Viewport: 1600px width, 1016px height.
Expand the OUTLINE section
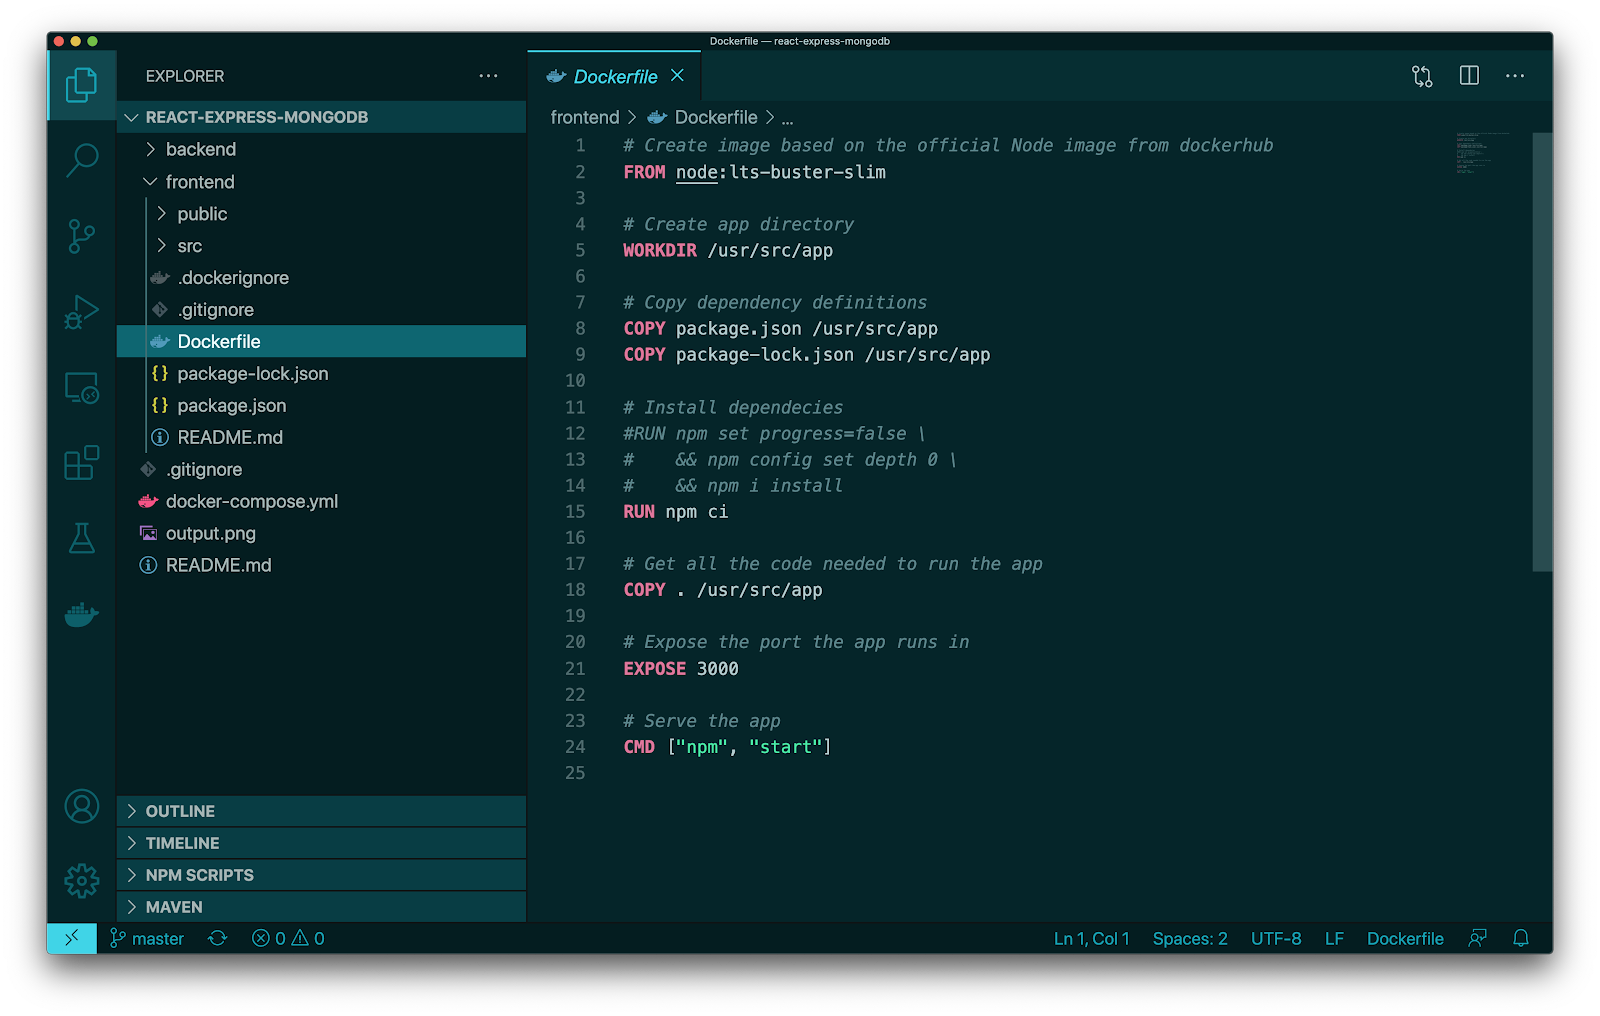[180, 811]
